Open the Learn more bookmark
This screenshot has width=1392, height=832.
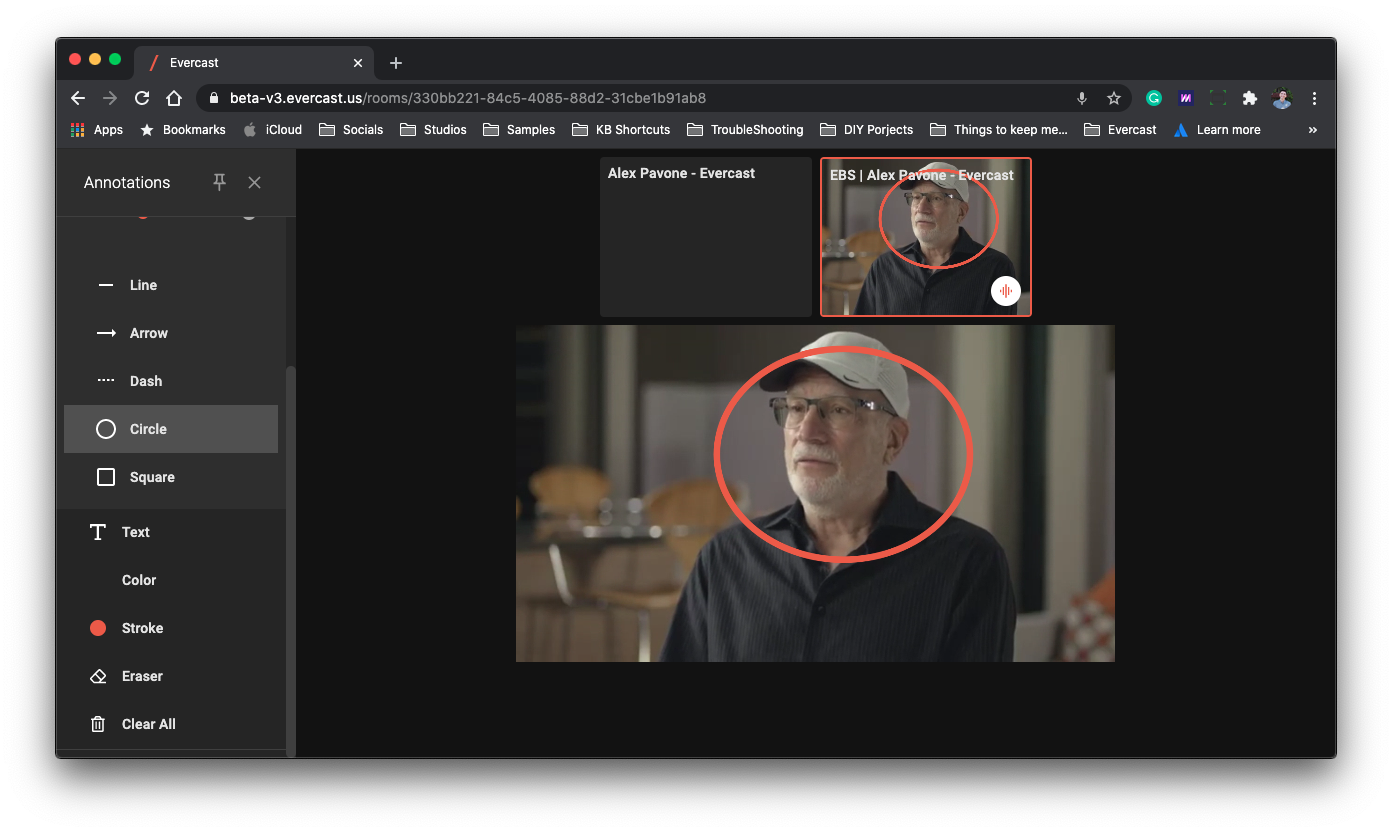pyautogui.click(x=1217, y=130)
